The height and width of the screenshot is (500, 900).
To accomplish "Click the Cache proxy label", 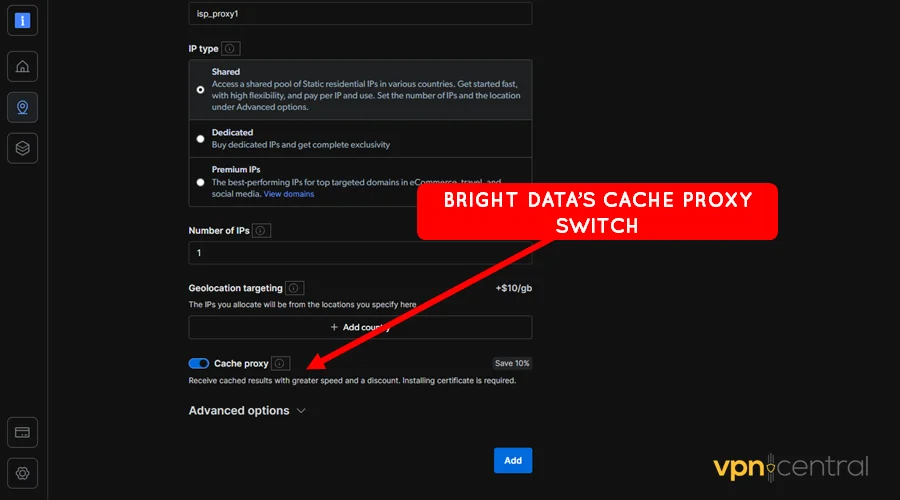I will click(x=241, y=363).
